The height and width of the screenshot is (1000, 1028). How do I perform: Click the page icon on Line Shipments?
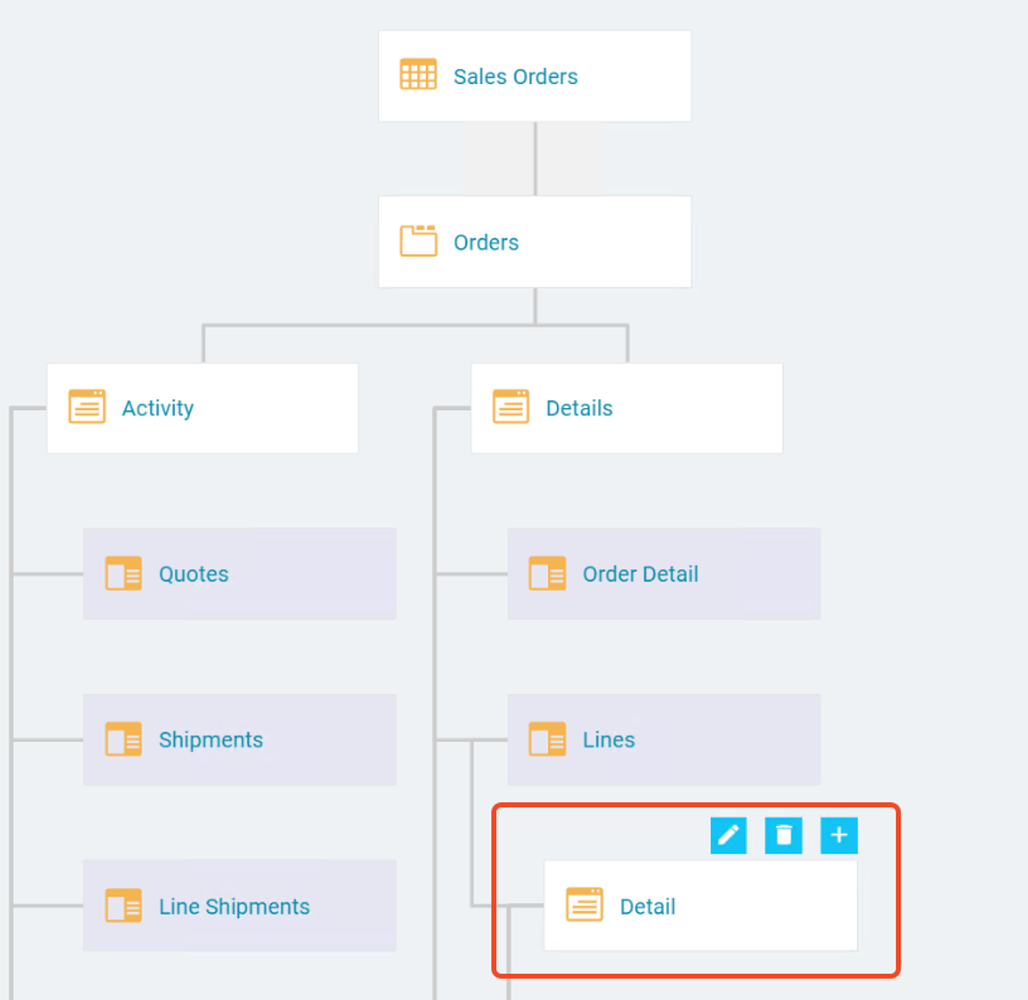tap(123, 906)
